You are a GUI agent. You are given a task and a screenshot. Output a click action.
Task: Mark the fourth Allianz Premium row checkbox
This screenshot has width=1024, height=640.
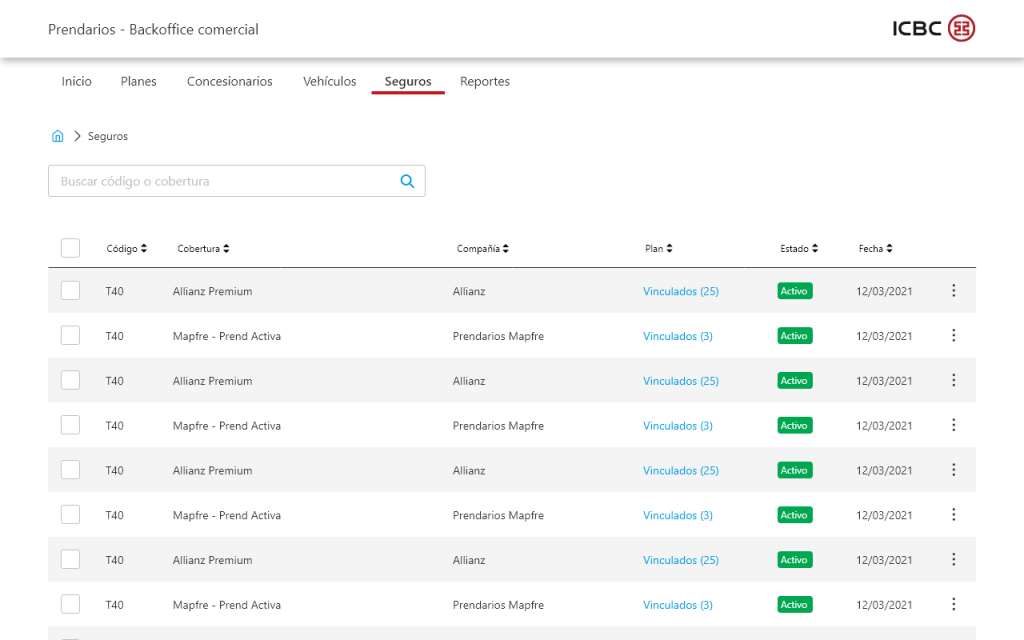(71, 560)
